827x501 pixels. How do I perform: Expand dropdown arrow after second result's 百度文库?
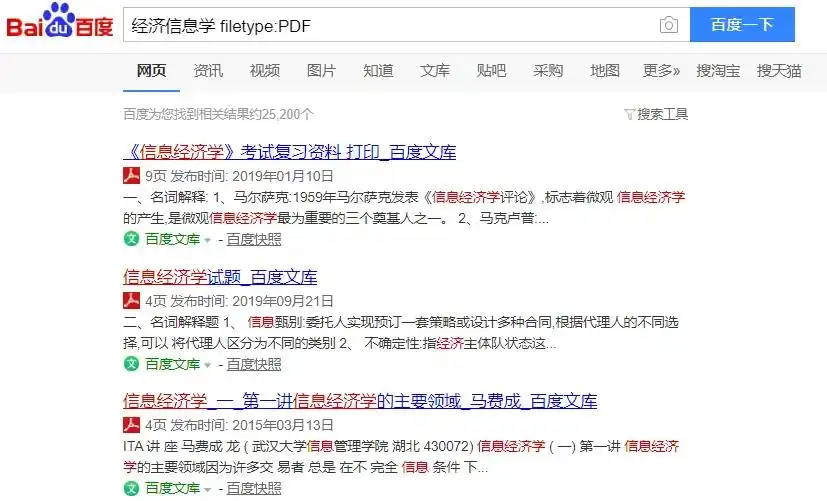[208, 365]
